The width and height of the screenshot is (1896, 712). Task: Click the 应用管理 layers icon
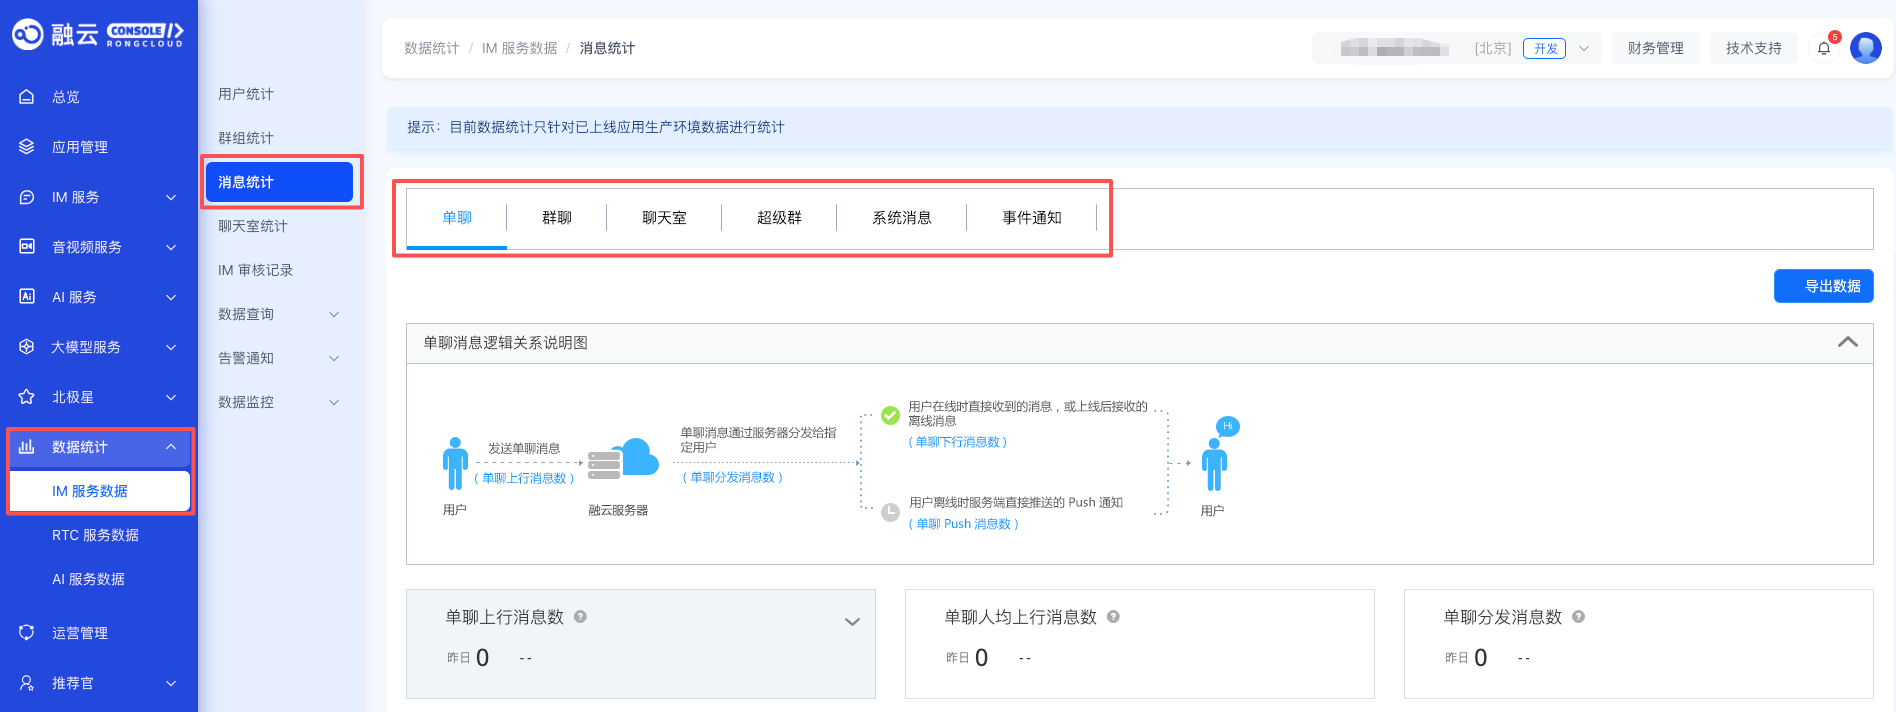27,147
